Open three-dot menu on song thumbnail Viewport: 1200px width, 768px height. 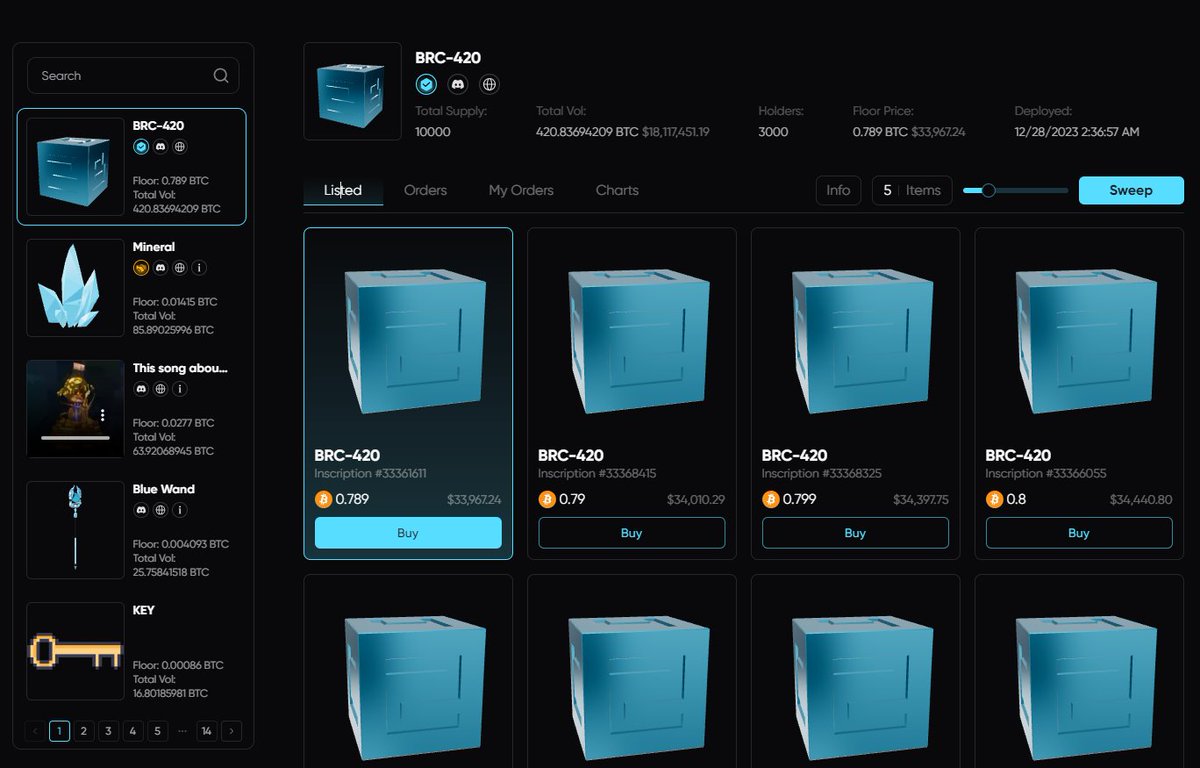(102, 415)
